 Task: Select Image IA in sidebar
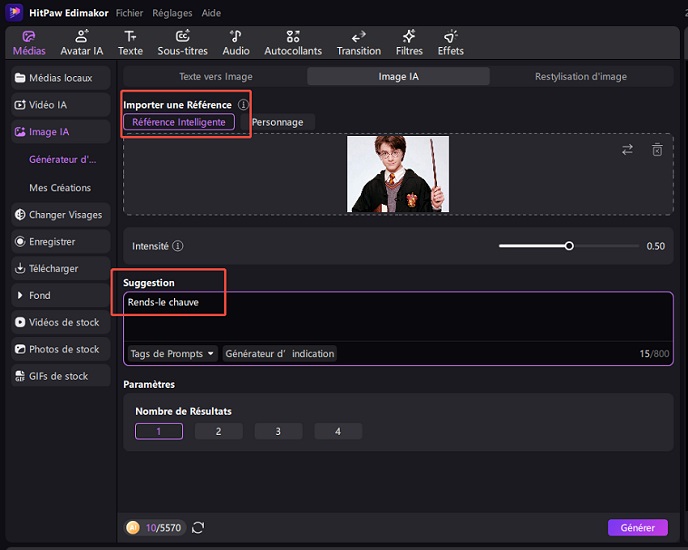[61, 132]
